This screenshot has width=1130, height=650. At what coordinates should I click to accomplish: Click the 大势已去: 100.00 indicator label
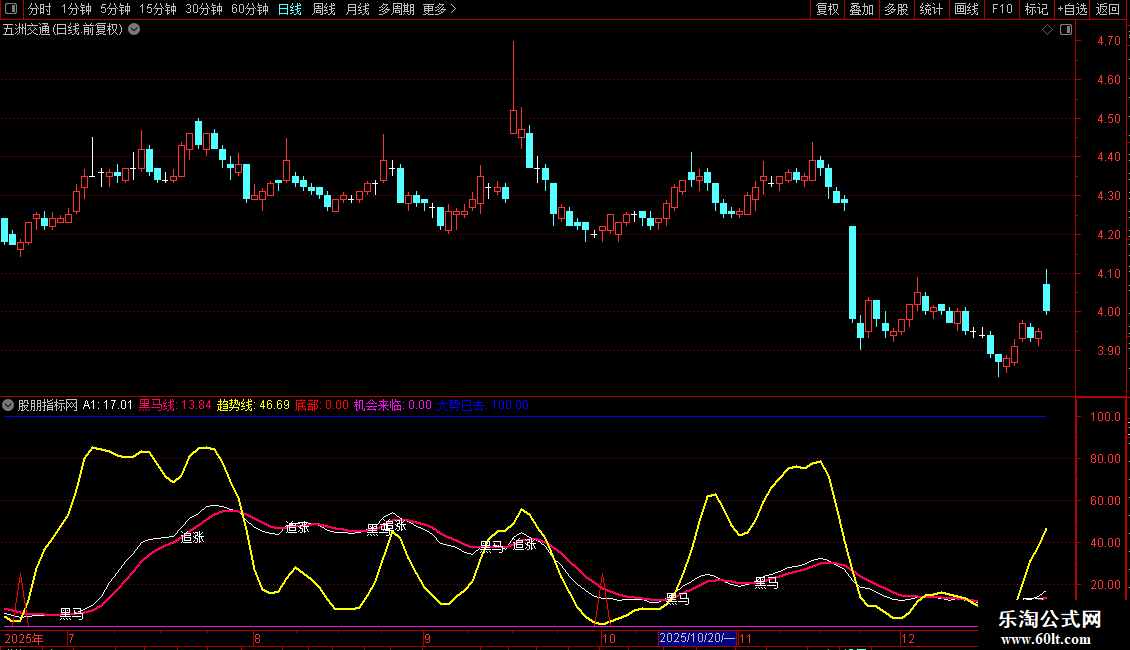coord(483,405)
